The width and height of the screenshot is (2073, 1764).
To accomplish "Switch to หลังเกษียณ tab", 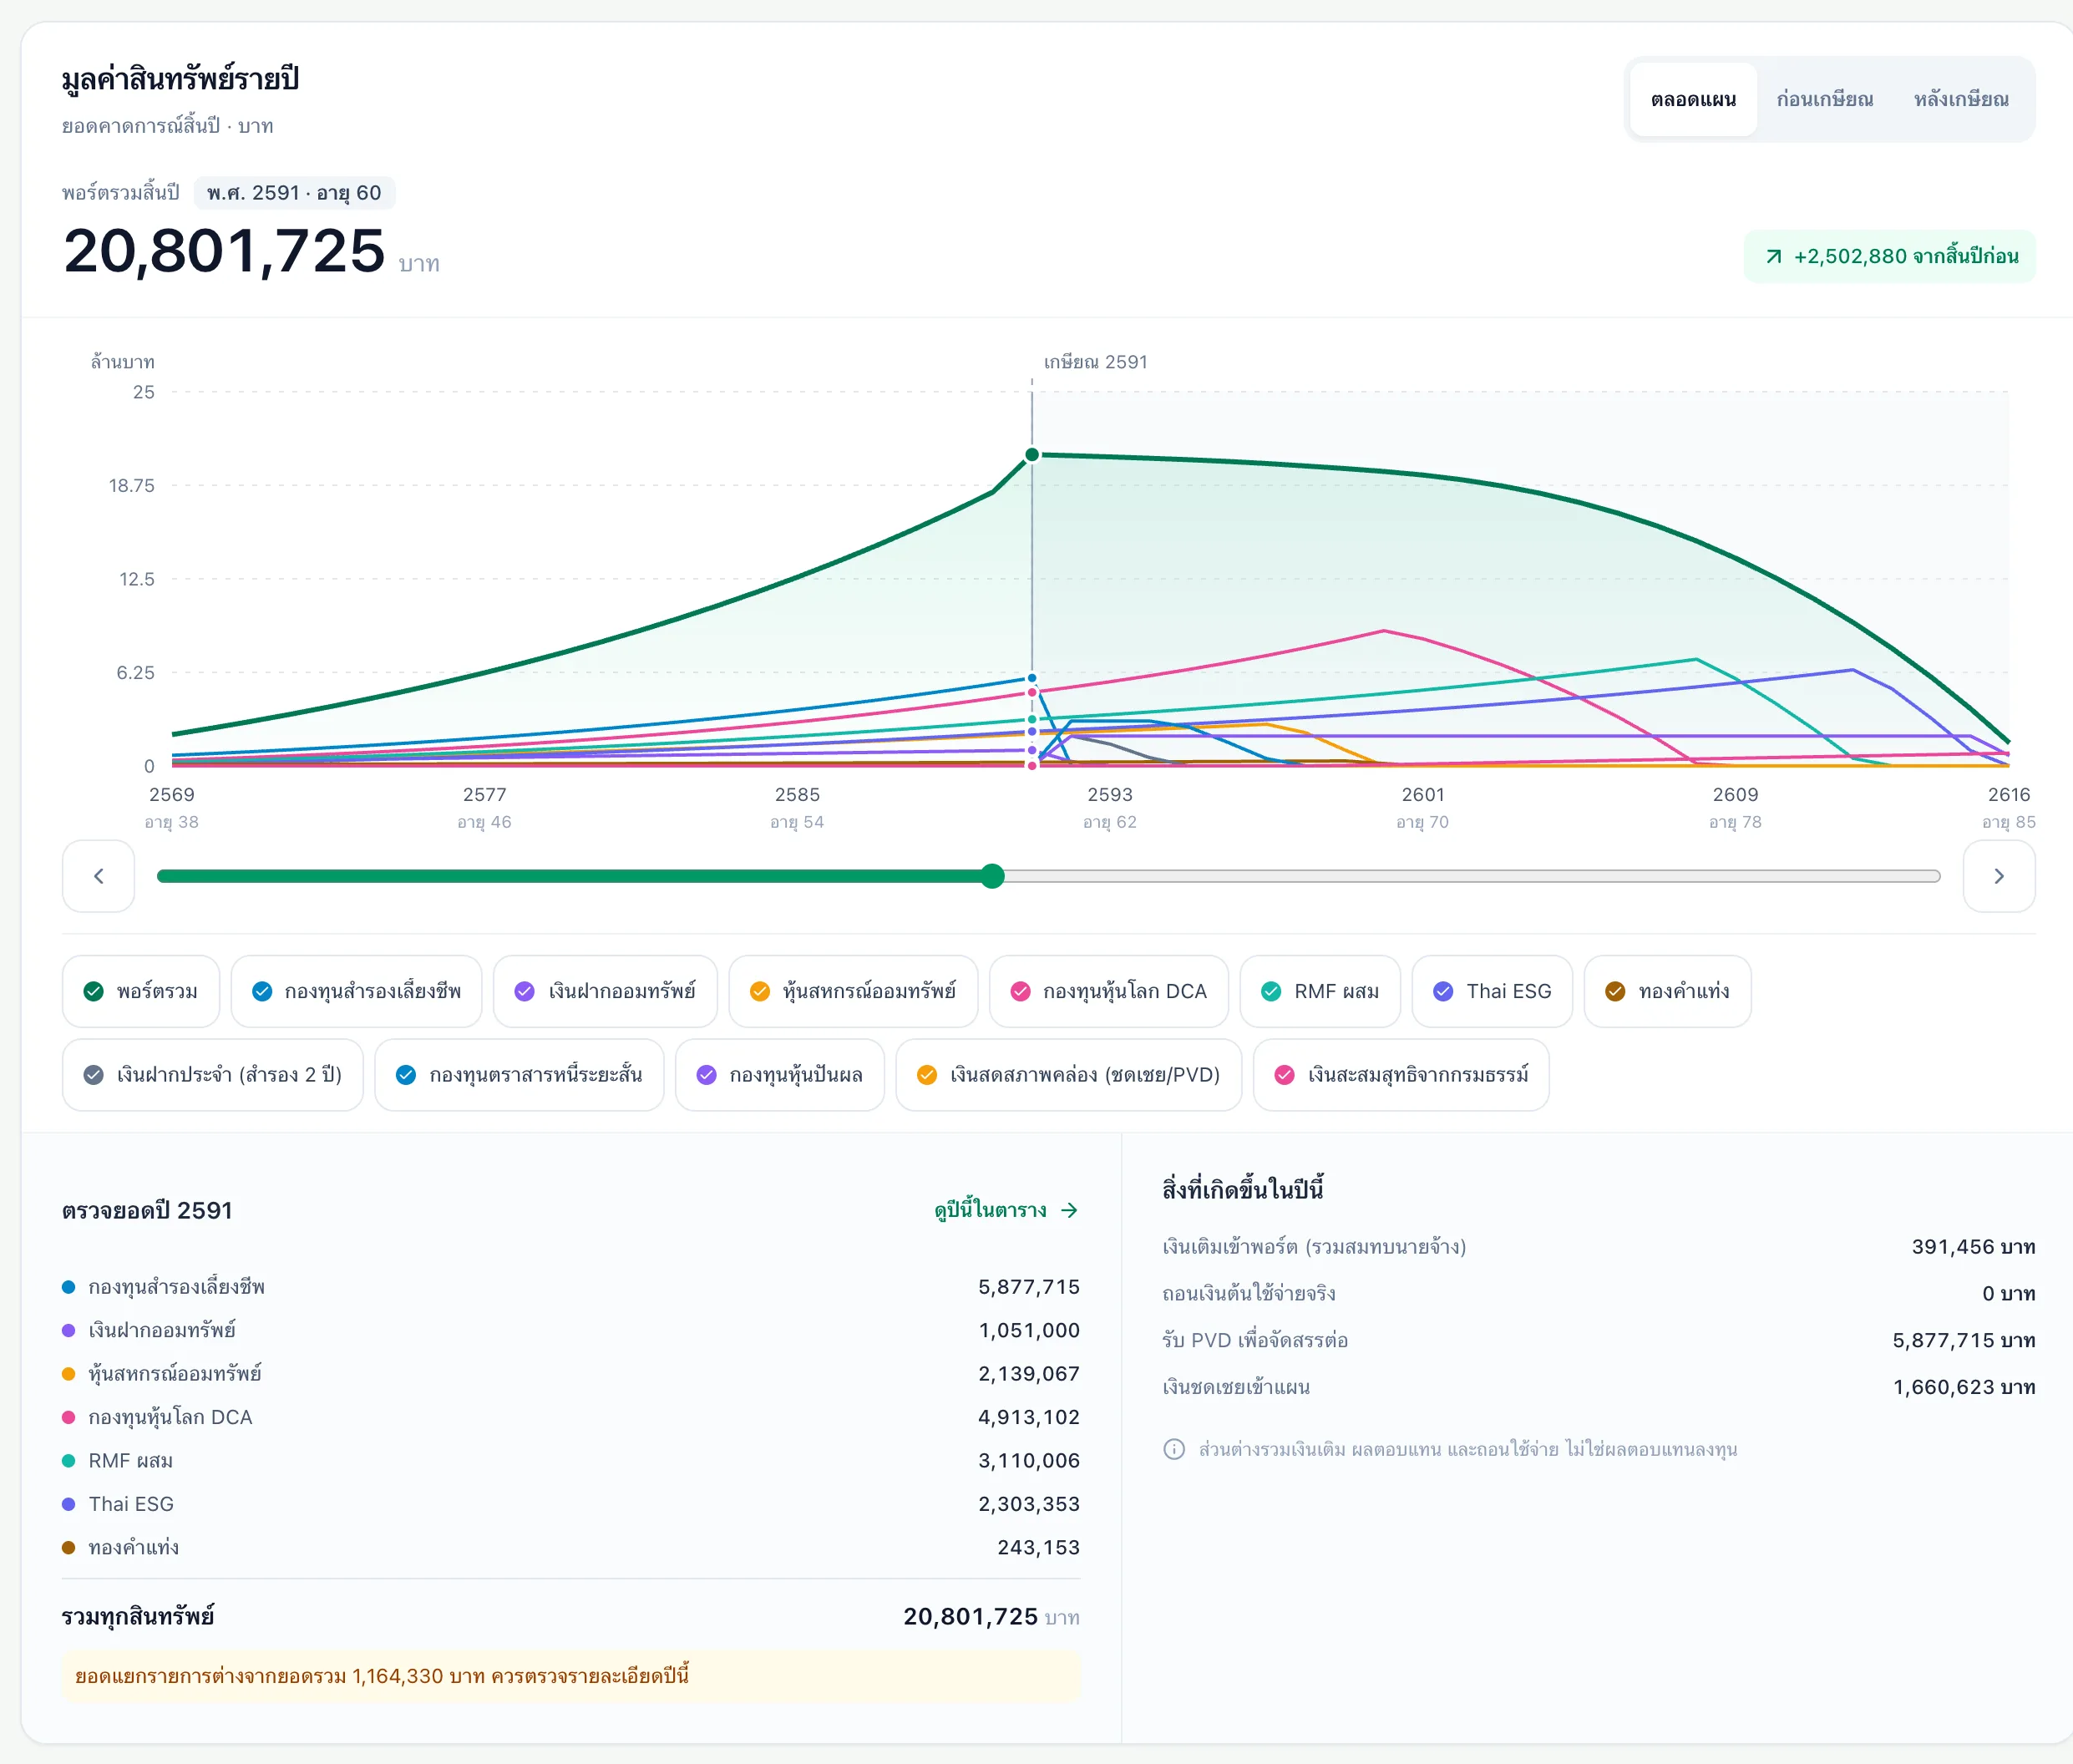I will (1961, 99).
